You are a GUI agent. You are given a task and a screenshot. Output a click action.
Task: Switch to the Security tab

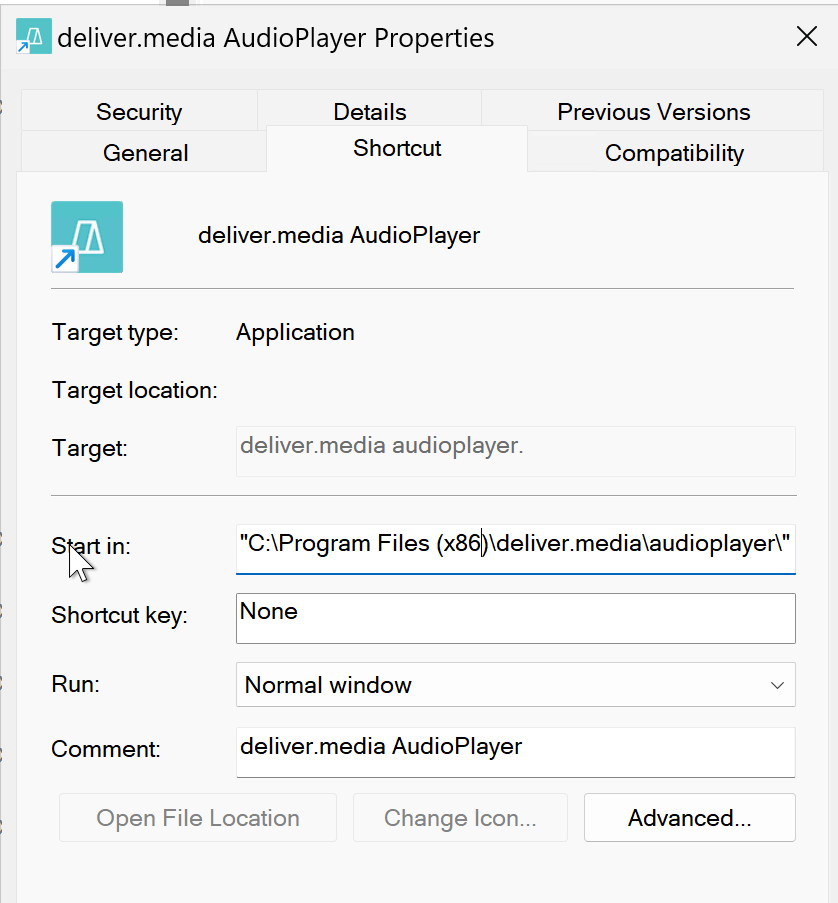pyautogui.click(x=139, y=111)
